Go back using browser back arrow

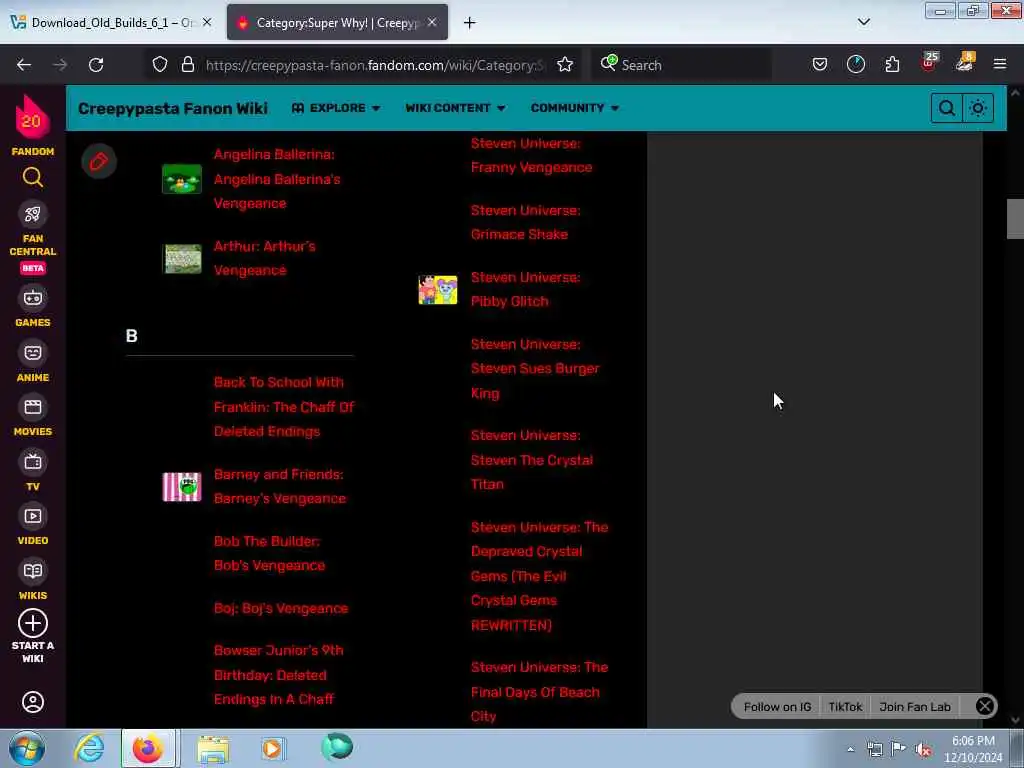pos(24,65)
